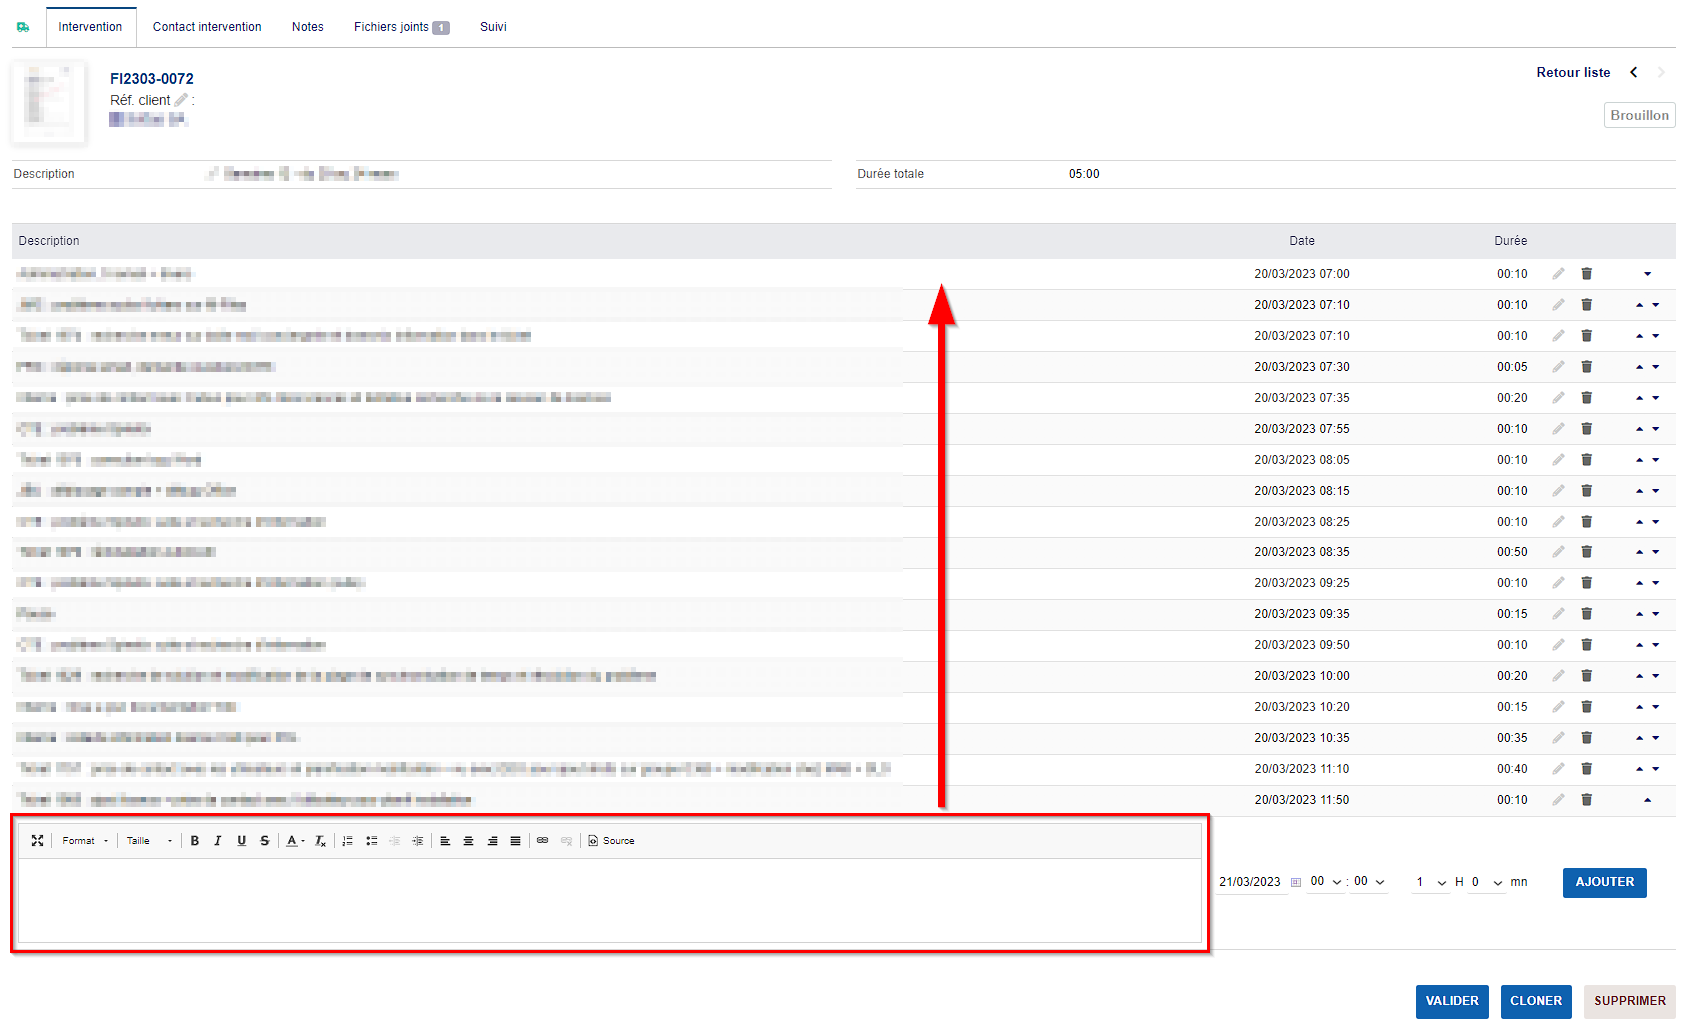Move the 20/03/2023 09:35 entry up
Viewport: 1697px width, 1033px height.
pyautogui.click(x=1639, y=614)
